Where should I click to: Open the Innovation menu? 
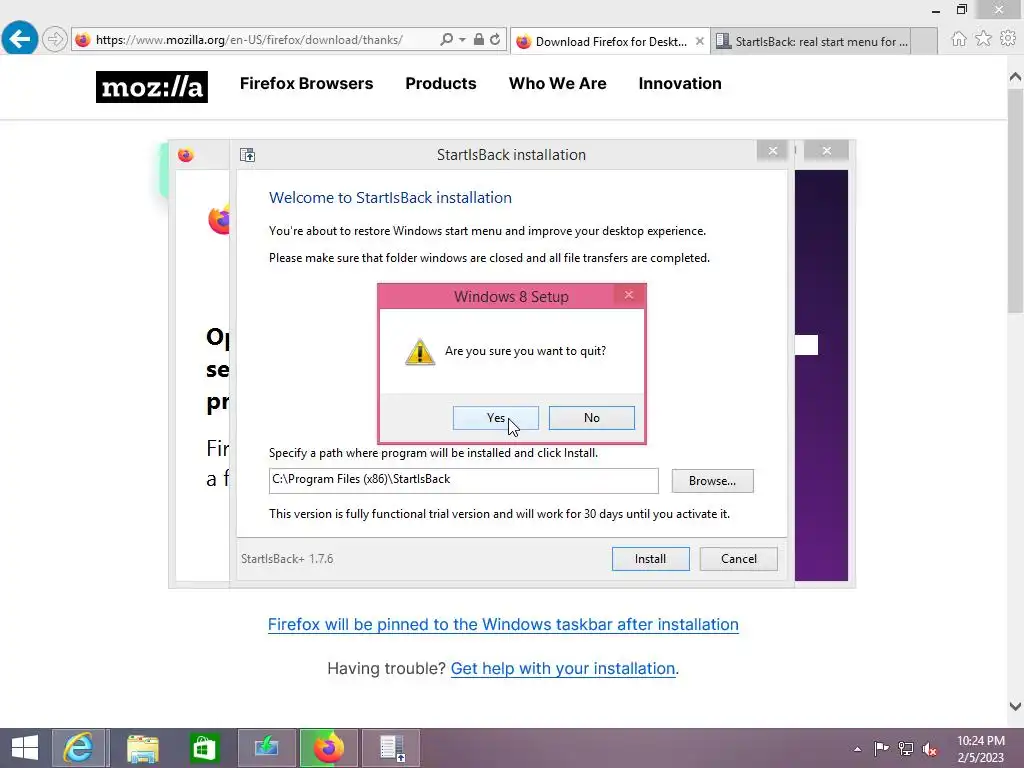click(680, 84)
